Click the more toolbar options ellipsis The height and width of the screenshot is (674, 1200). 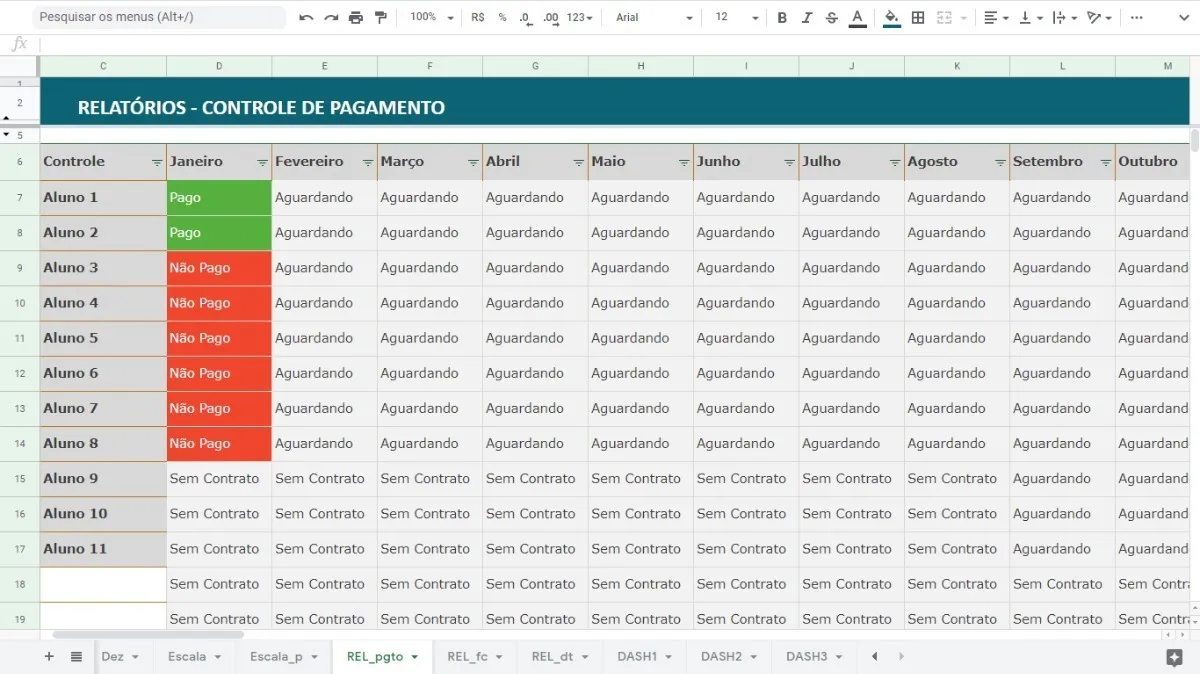pos(1136,18)
